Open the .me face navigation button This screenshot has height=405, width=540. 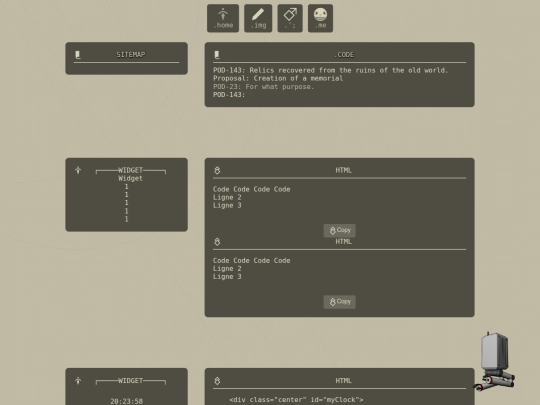coord(320,18)
